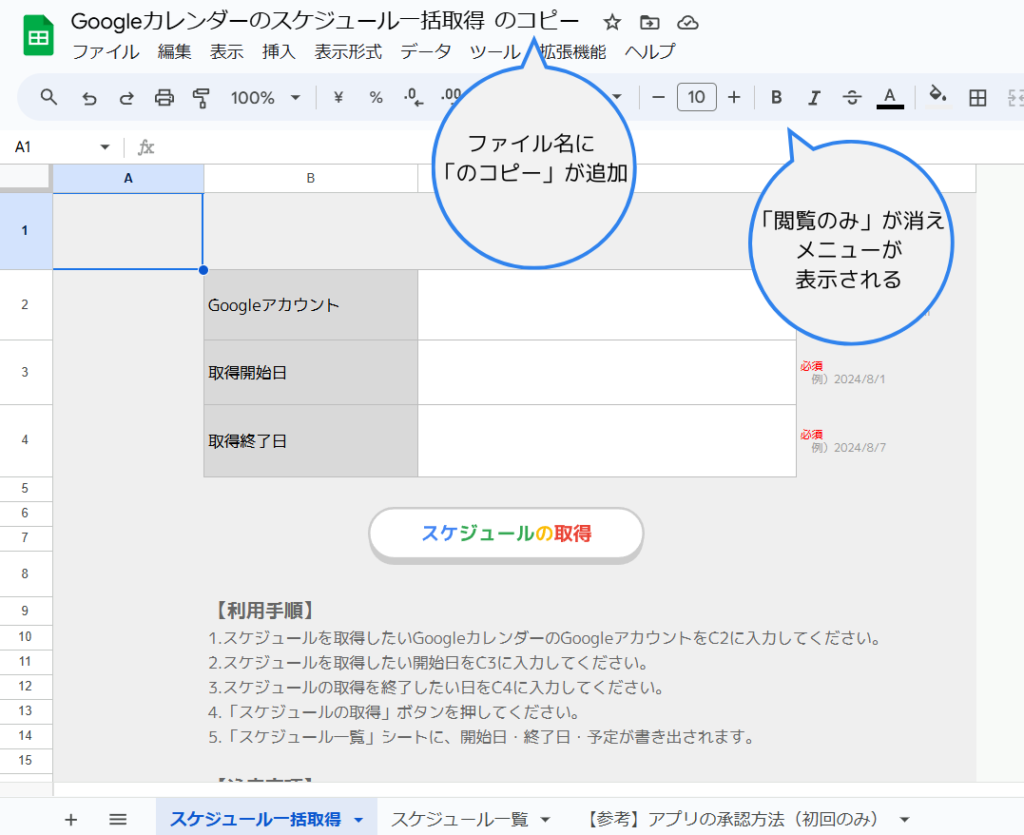
Task: Open fill color picker
Action: [x=938, y=97]
